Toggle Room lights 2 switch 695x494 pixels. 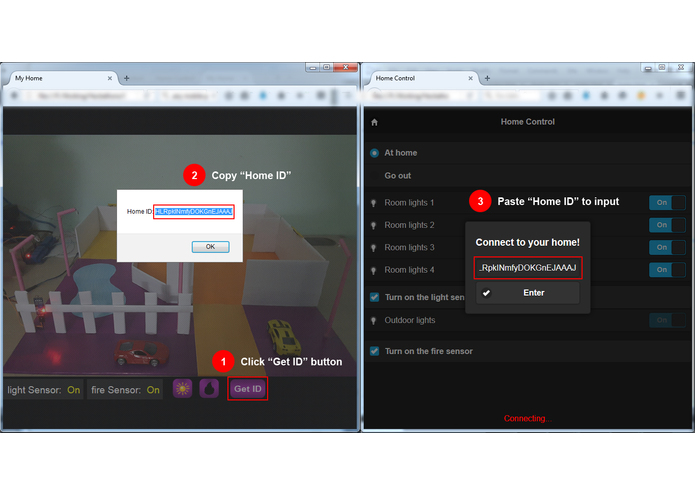tap(667, 225)
